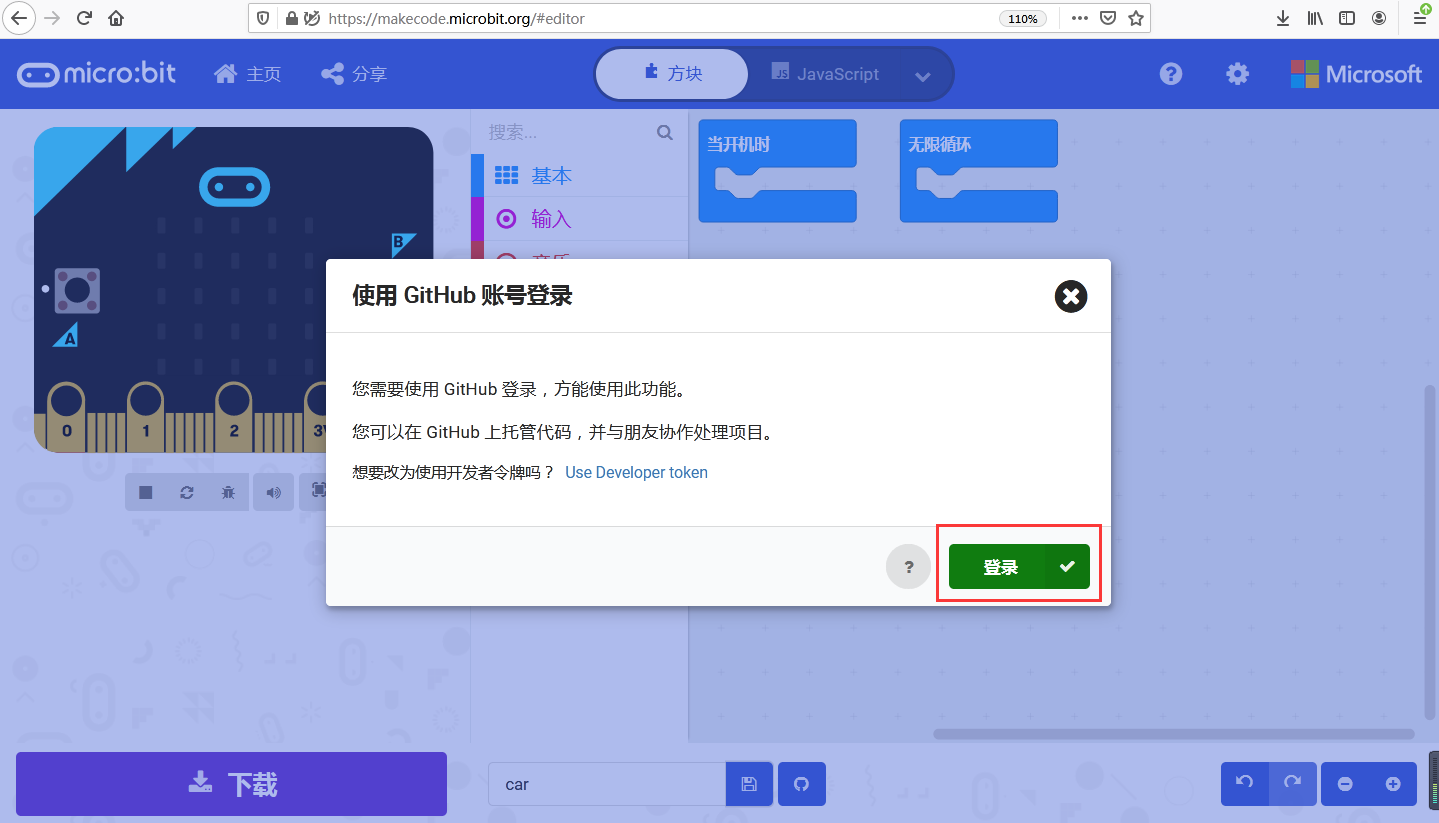
Task: Select the save project icon
Action: 749,784
